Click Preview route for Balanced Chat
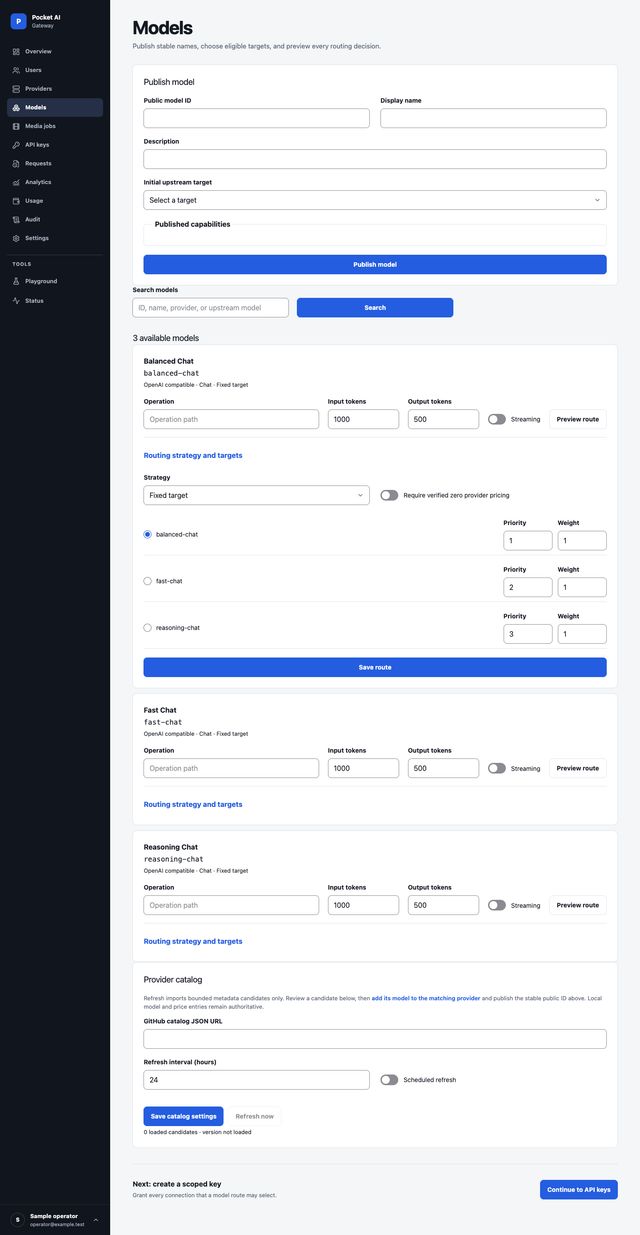640x1235 pixels. point(578,419)
